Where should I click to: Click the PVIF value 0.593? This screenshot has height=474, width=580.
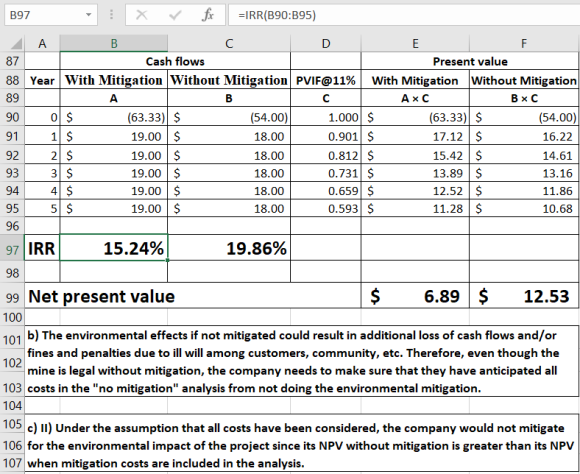point(326,208)
